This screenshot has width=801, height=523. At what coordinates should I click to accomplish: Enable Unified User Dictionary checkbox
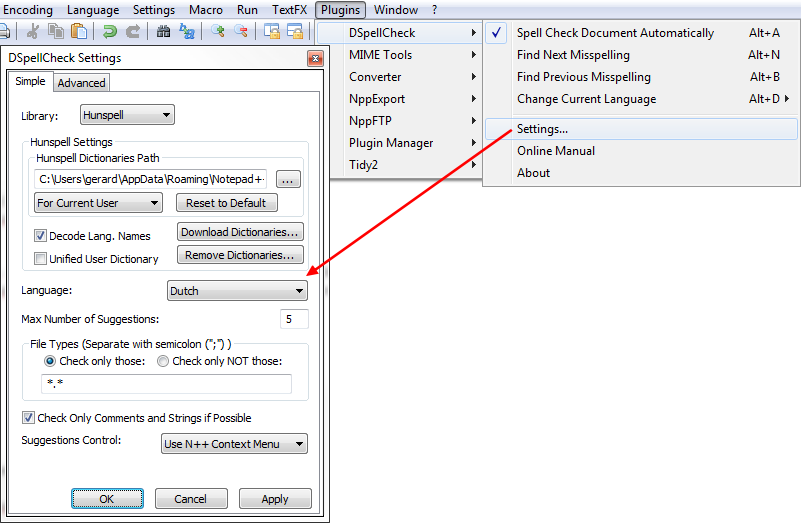click(41, 259)
